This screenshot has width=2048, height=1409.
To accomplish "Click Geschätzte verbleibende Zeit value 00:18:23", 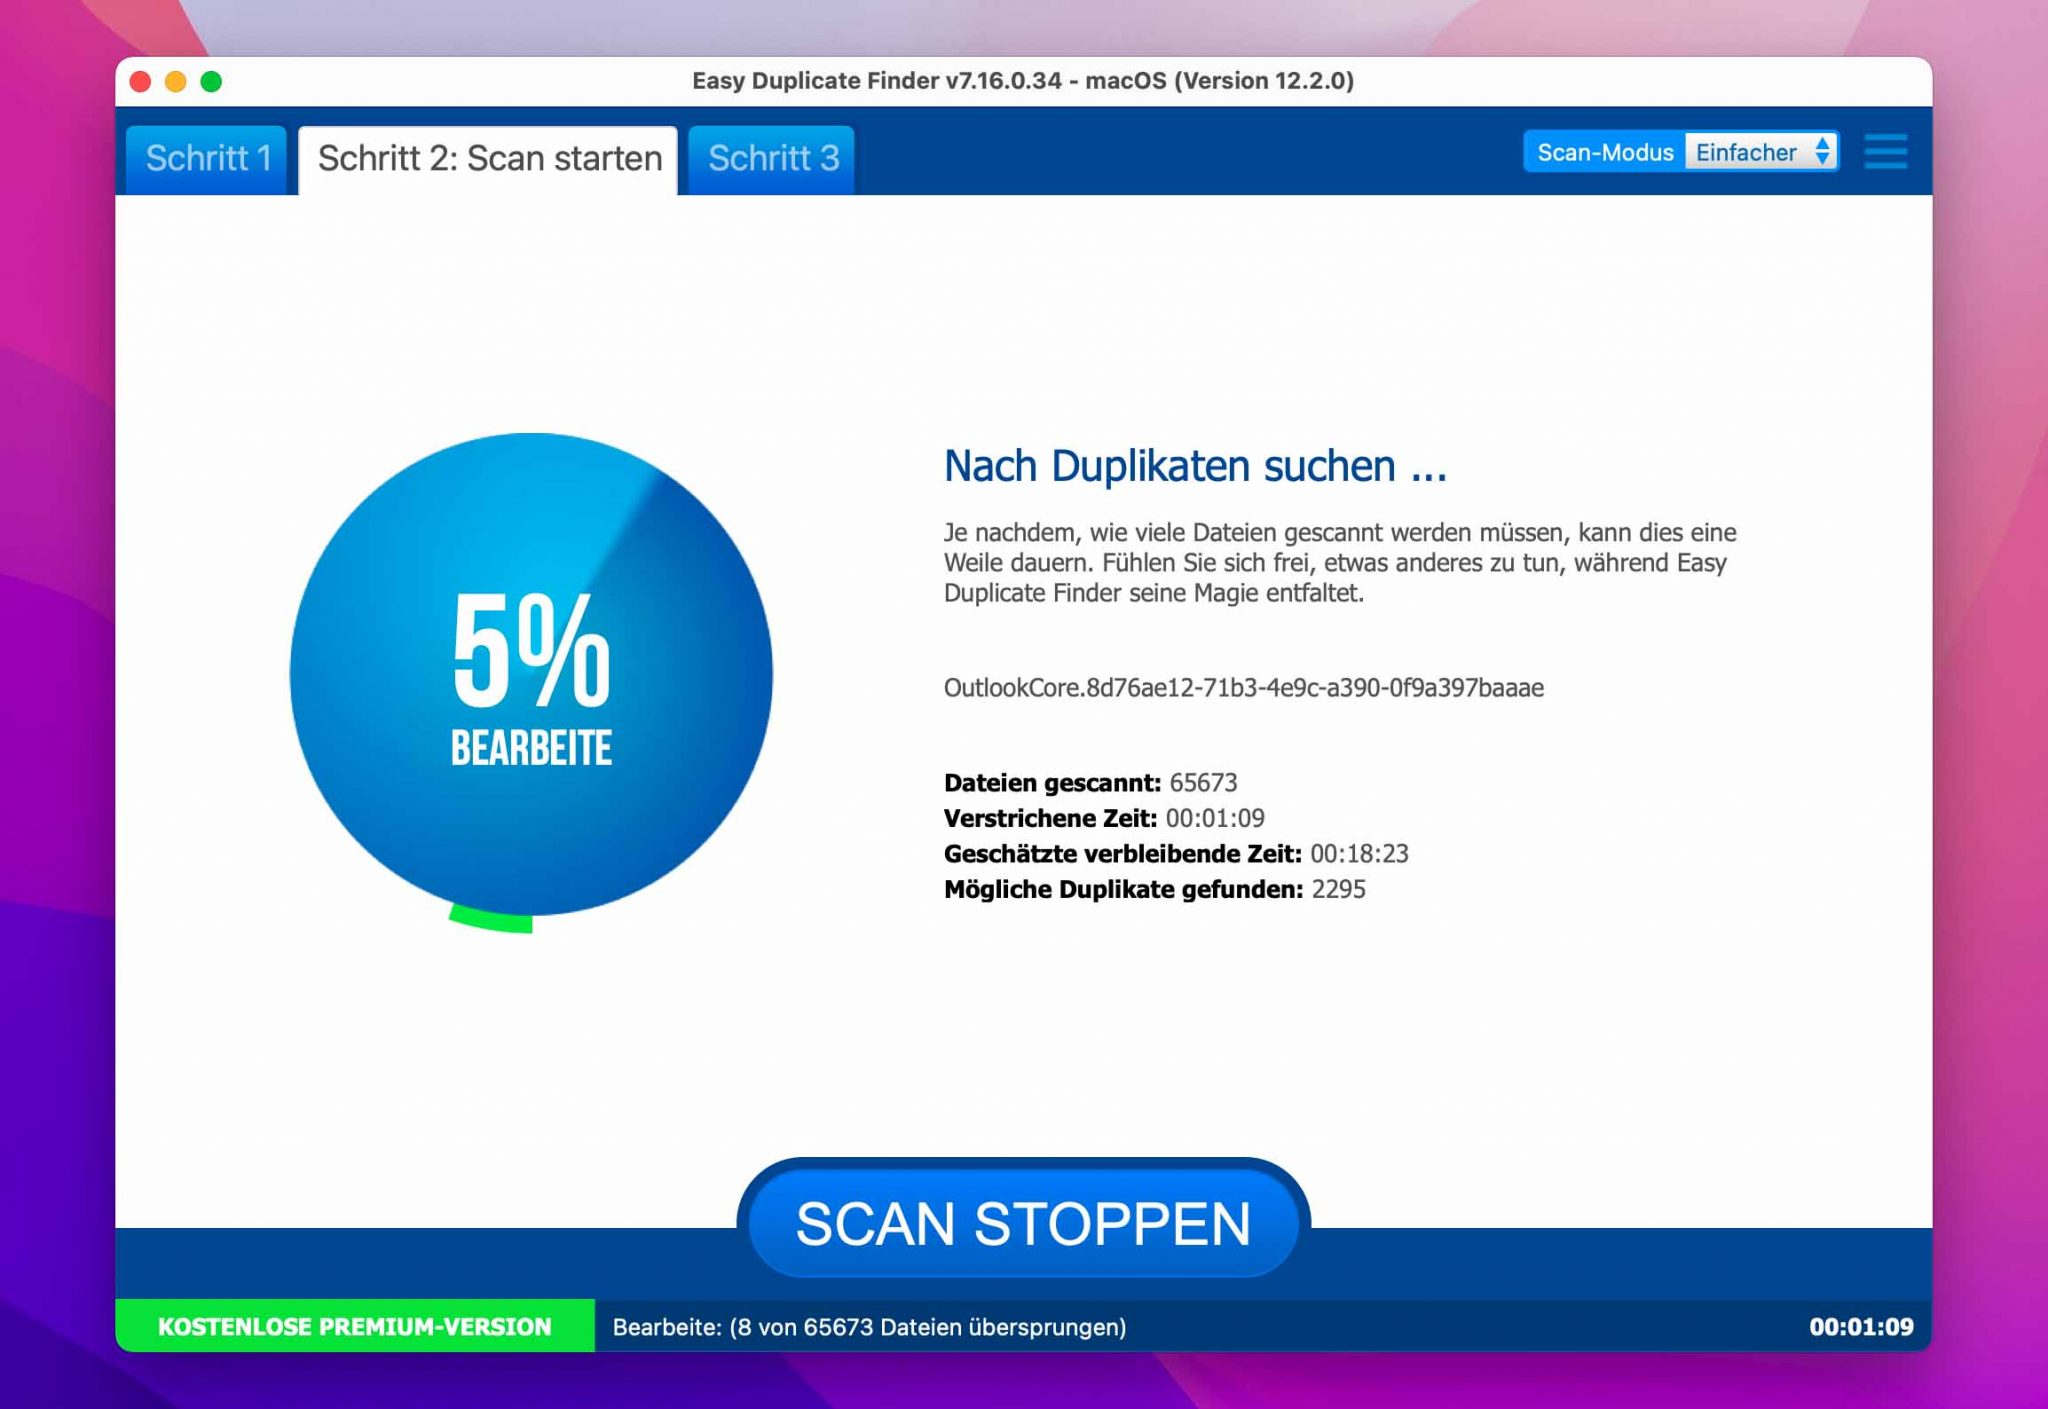I will coord(1359,853).
